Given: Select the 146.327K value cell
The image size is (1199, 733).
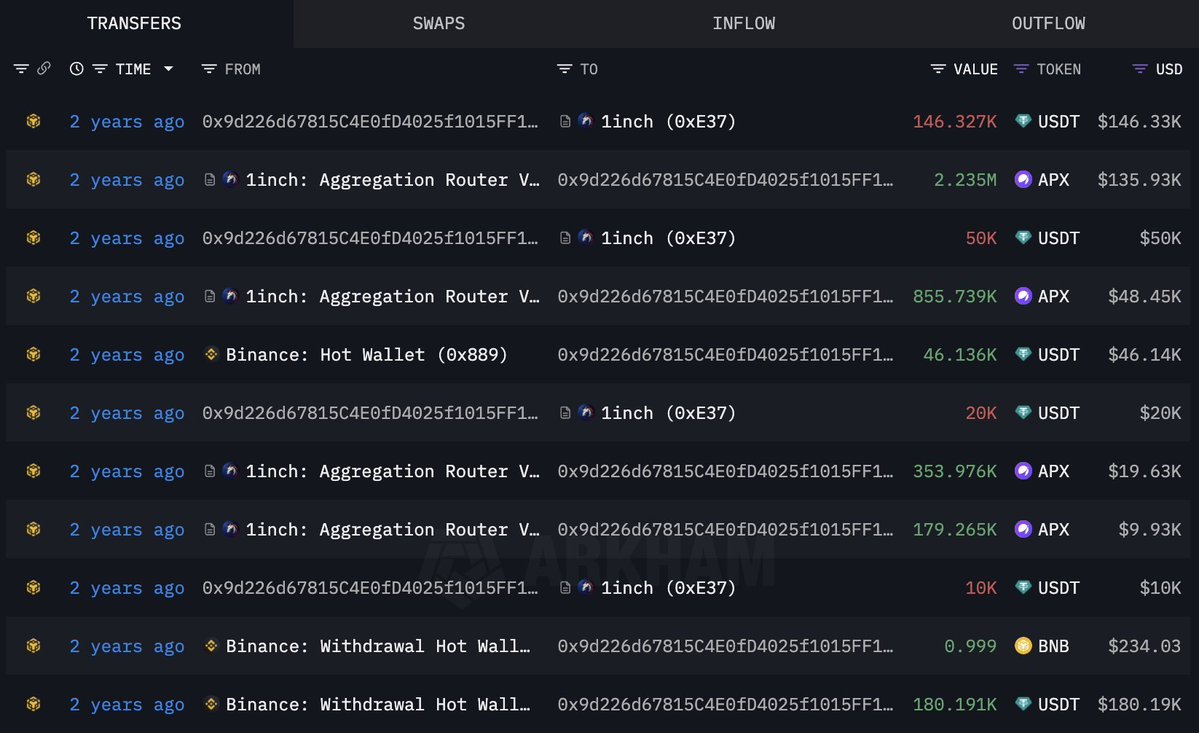Looking at the screenshot, I should coord(954,122).
